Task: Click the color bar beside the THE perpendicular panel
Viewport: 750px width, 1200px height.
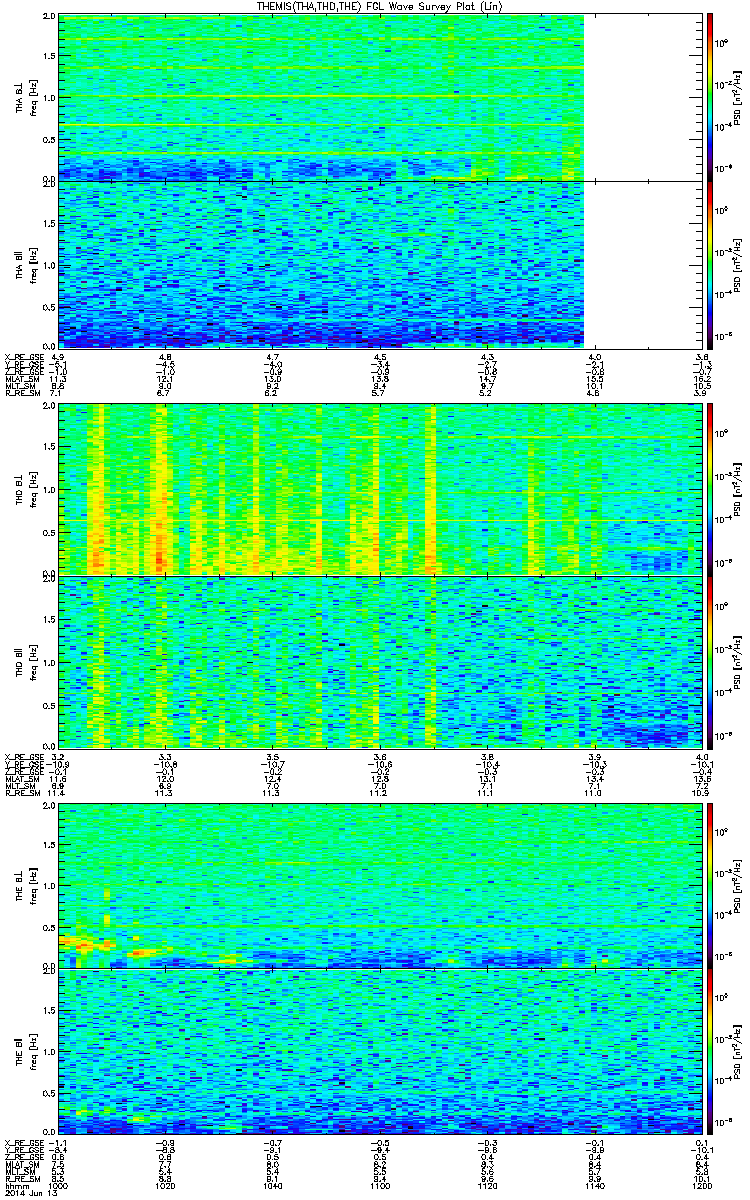Action: 709,883
